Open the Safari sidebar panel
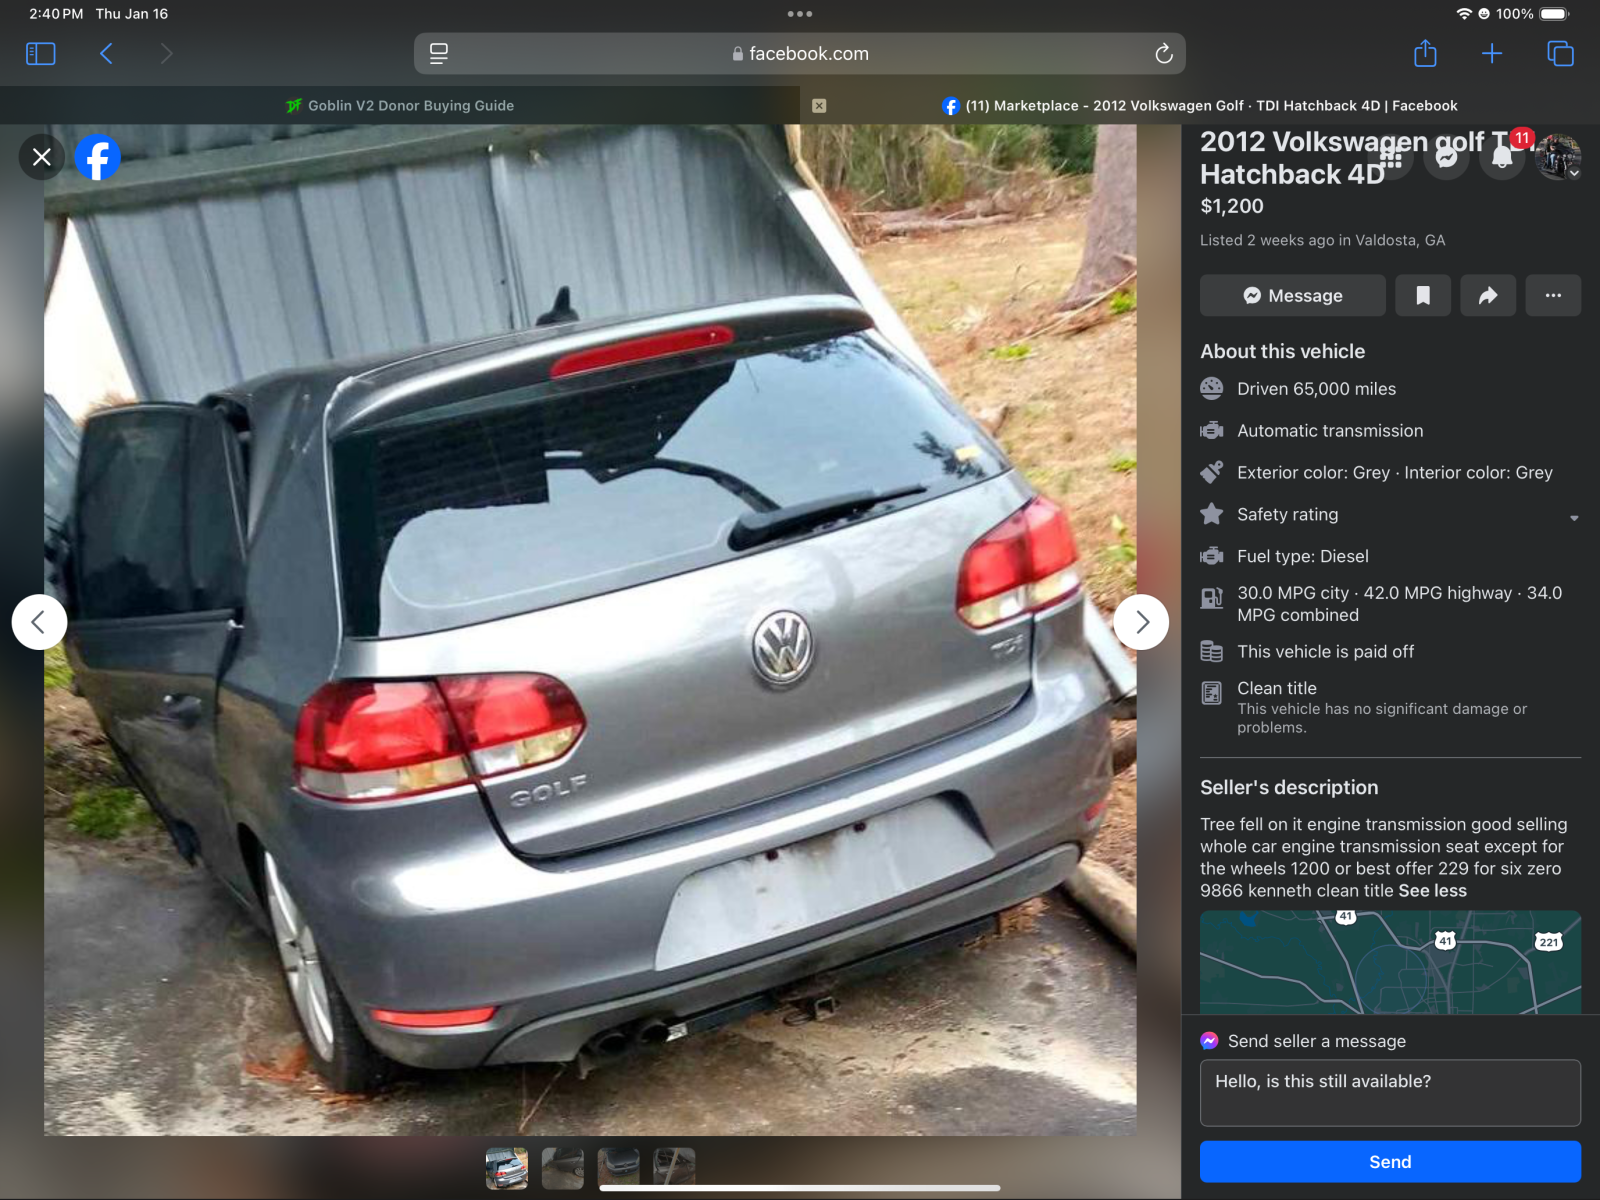Image resolution: width=1600 pixels, height=1200 pixels. pos(40,54)
